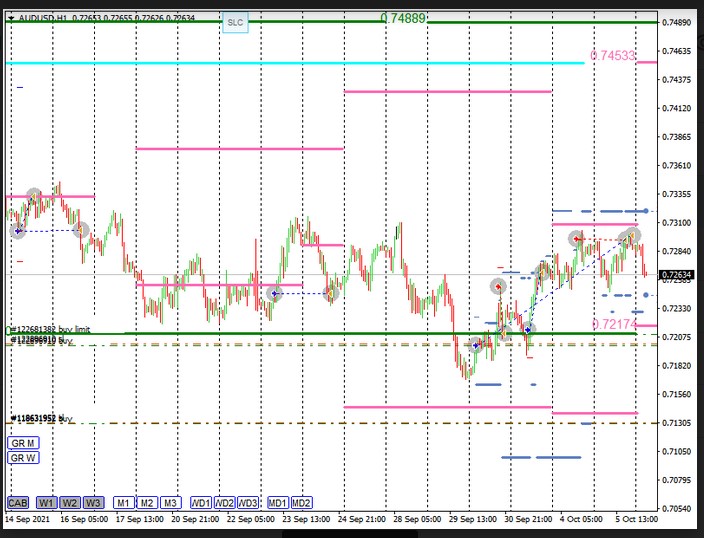Toggle the GR M button

22,442
